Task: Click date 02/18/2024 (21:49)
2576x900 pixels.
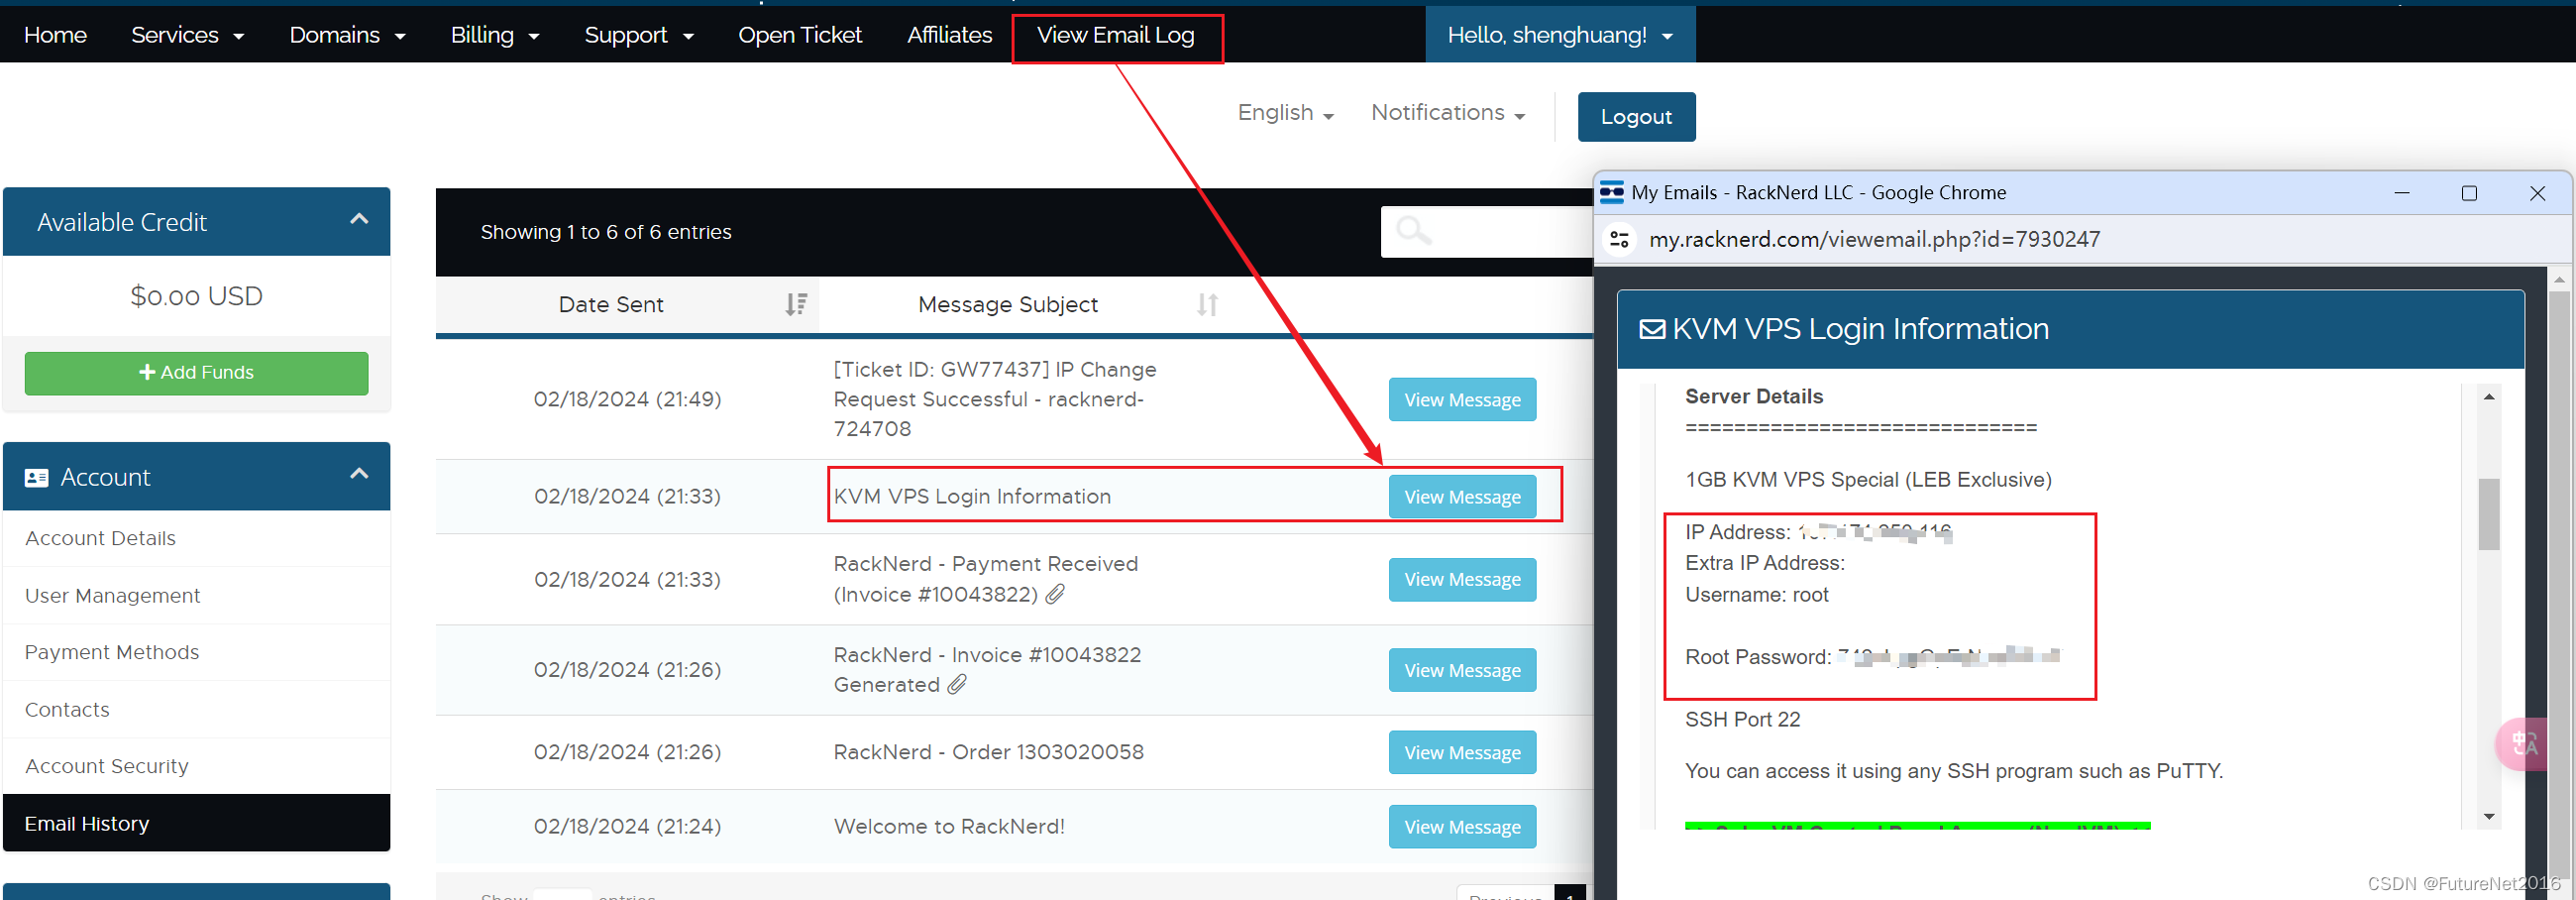Action: tap(627, 399)
